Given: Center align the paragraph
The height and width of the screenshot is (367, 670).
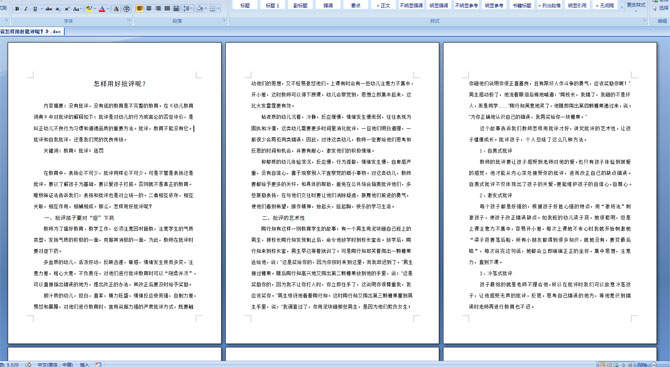Looking at the screenshot, I should coord(149,9).
